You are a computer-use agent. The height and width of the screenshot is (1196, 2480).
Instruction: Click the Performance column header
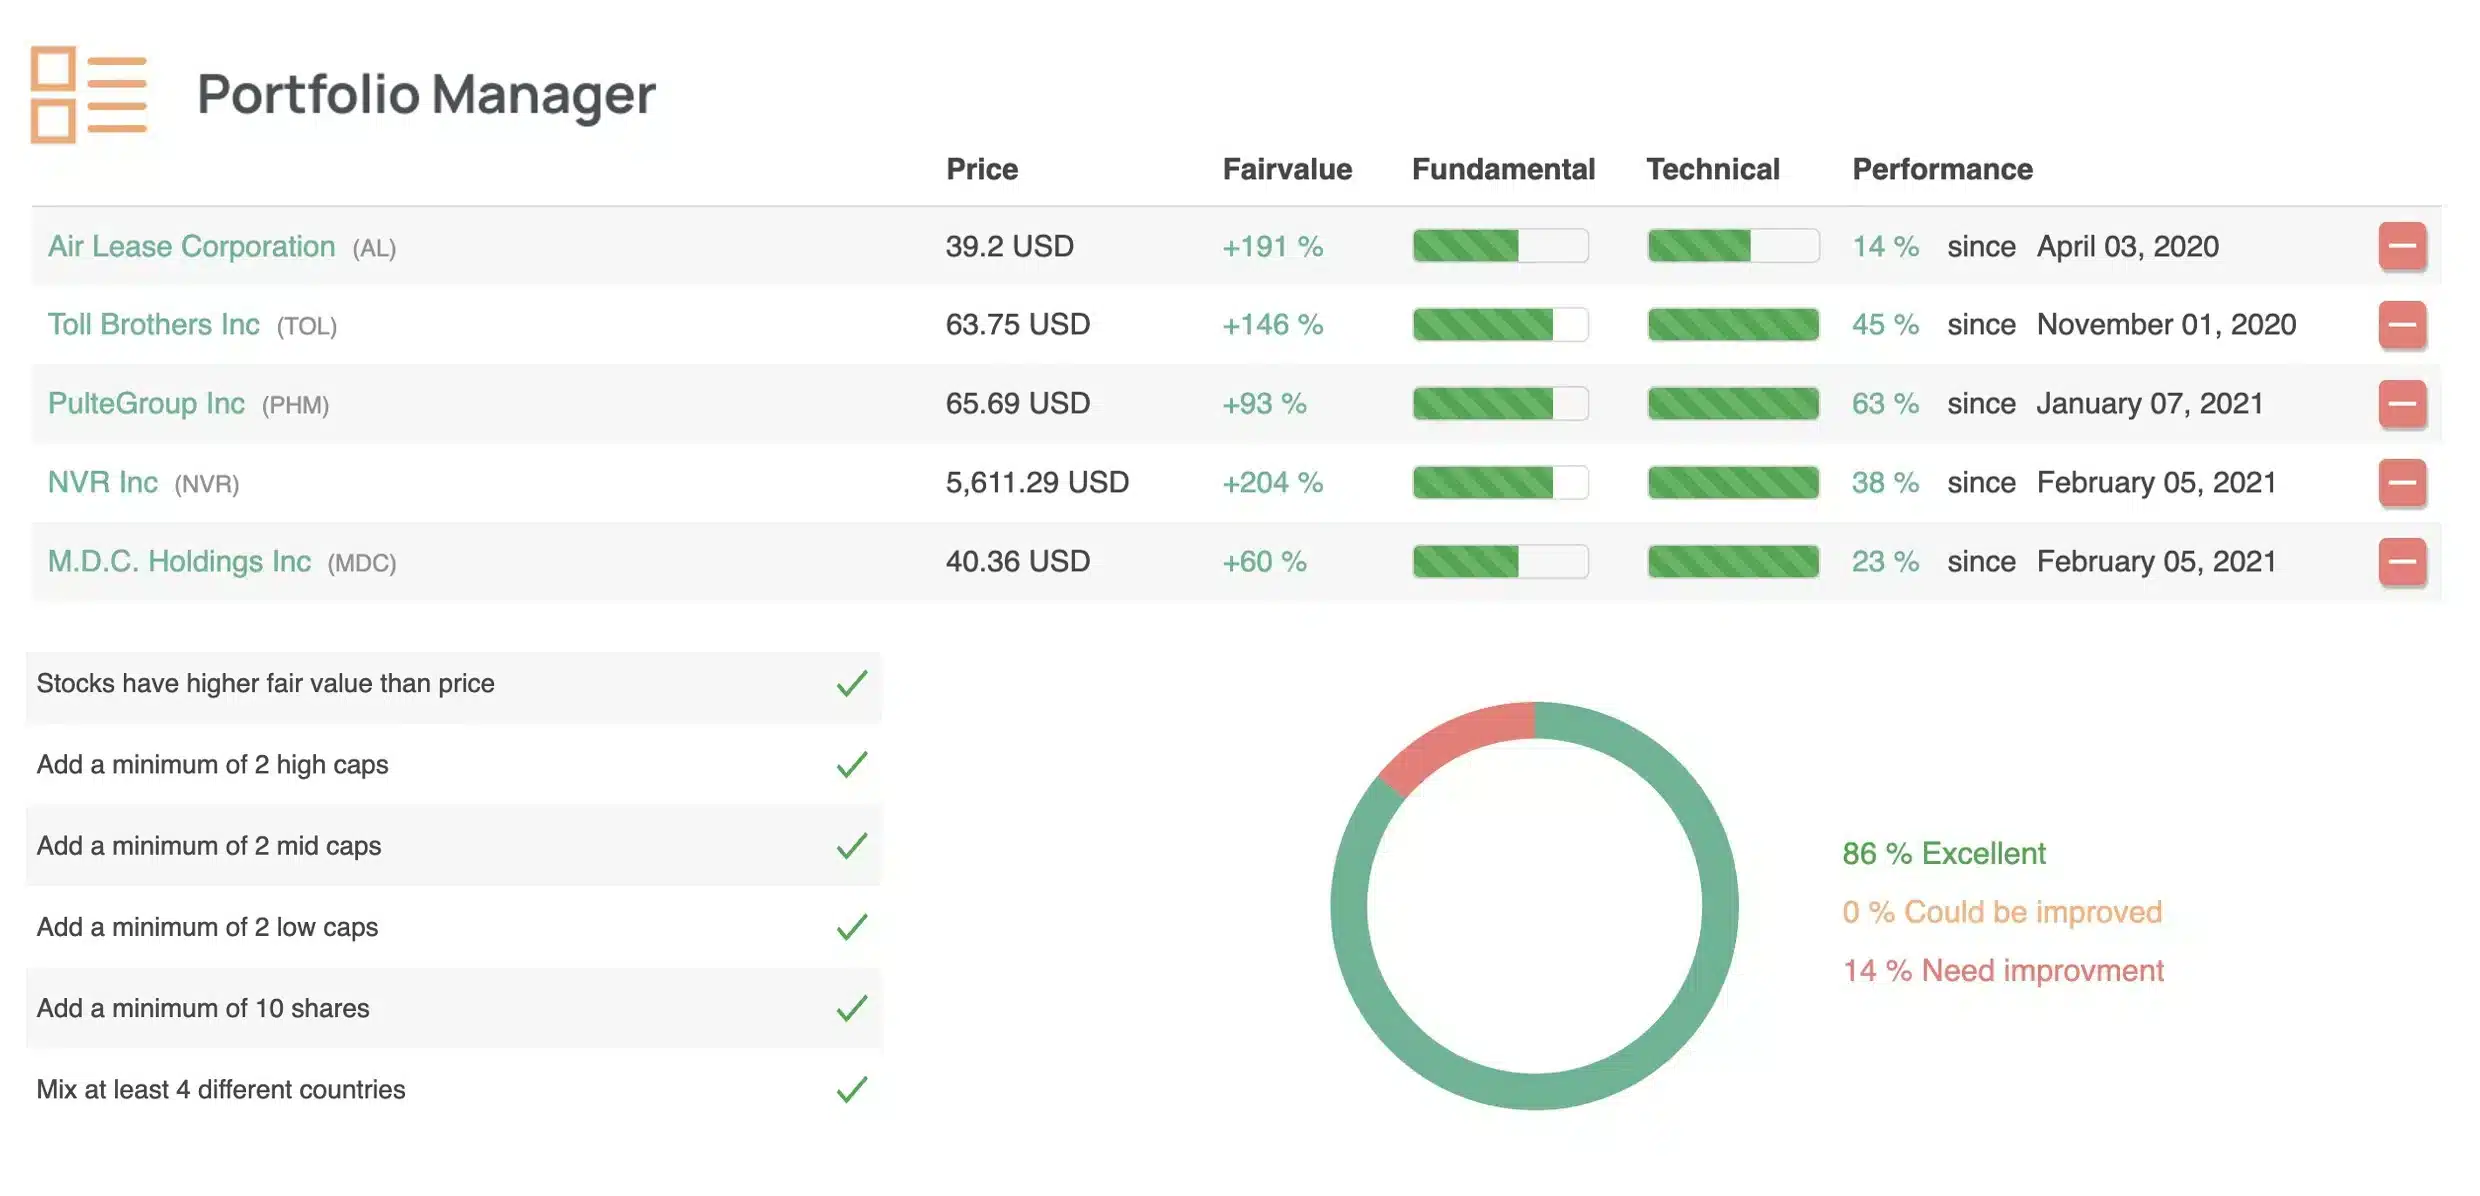point(1941,169)
